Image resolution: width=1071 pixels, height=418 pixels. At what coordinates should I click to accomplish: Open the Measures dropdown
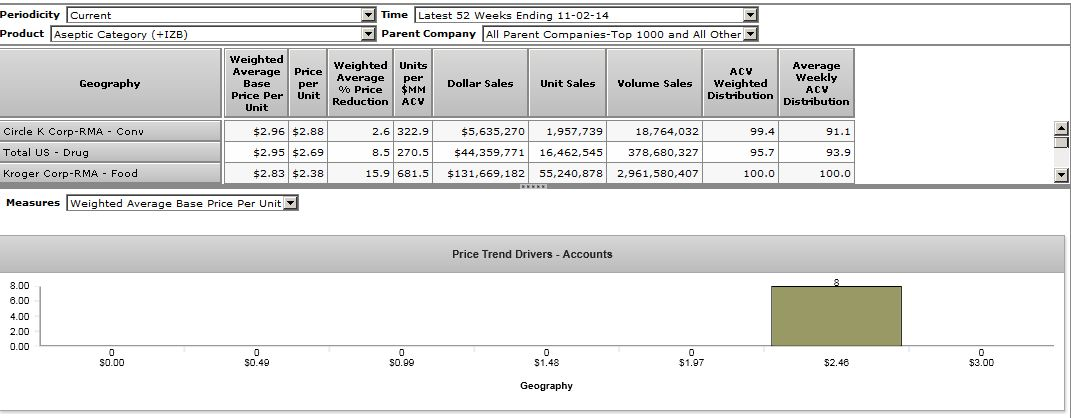[290, 203]
